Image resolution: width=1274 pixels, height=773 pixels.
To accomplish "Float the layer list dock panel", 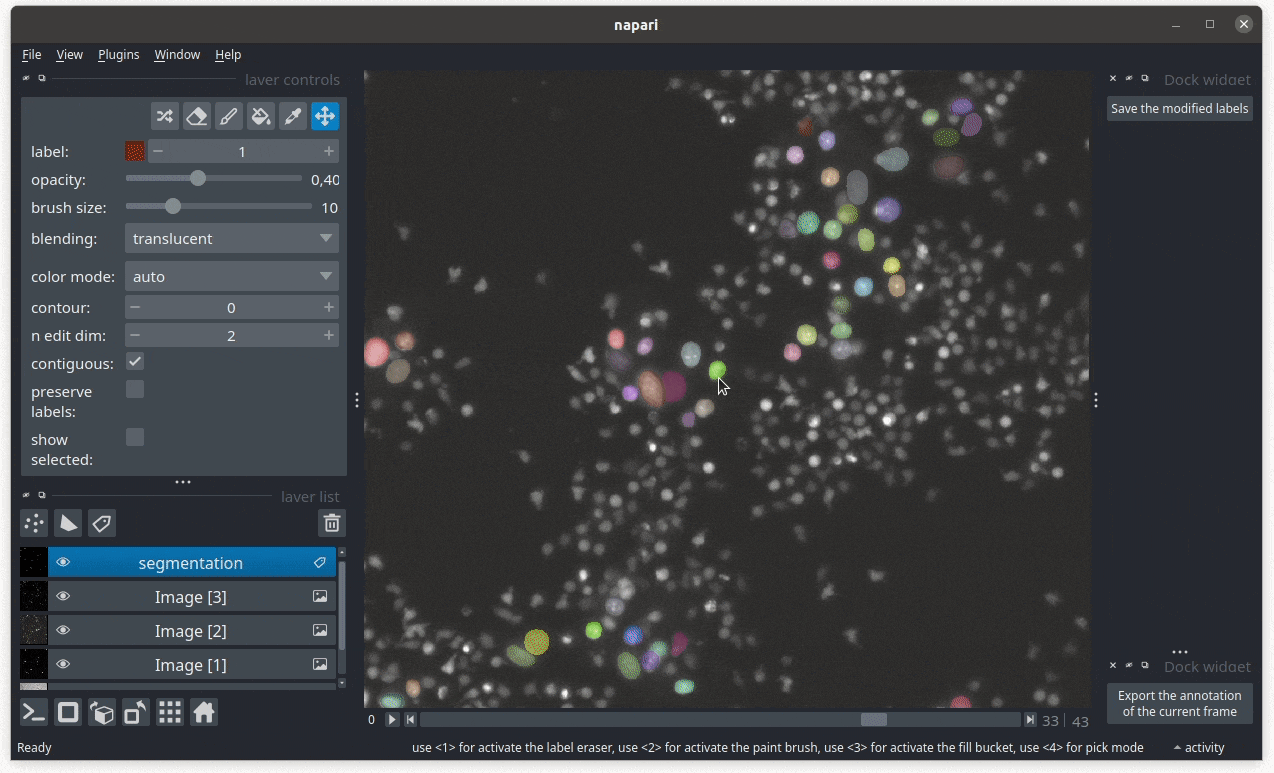I will click(x=42, y=496).
